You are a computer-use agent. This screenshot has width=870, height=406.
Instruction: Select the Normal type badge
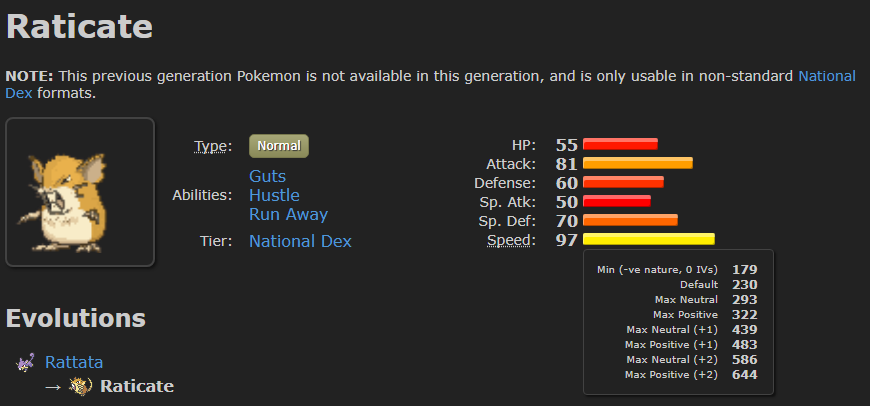279,146
